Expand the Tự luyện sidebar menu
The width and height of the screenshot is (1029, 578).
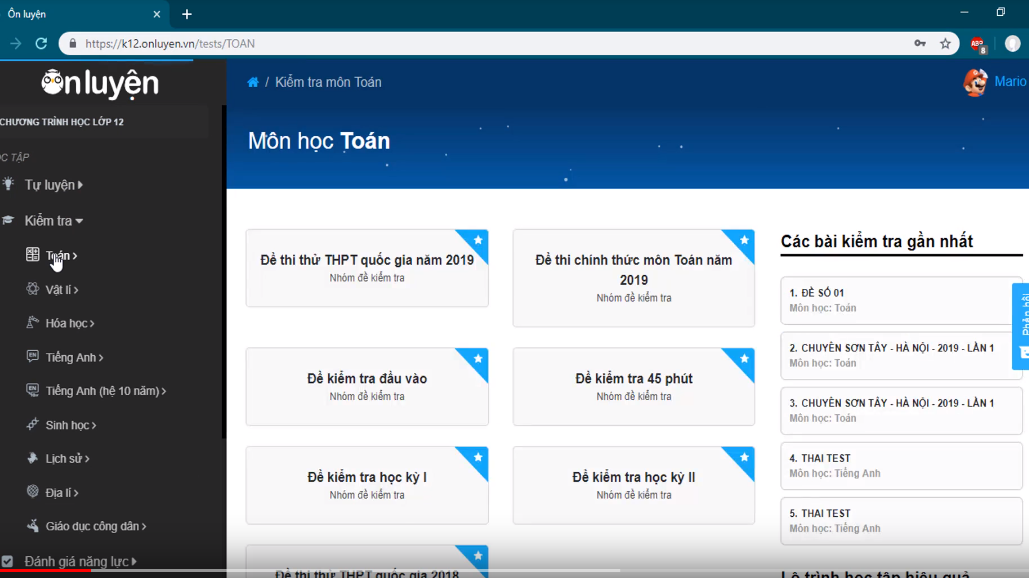[x=53, y=185]
